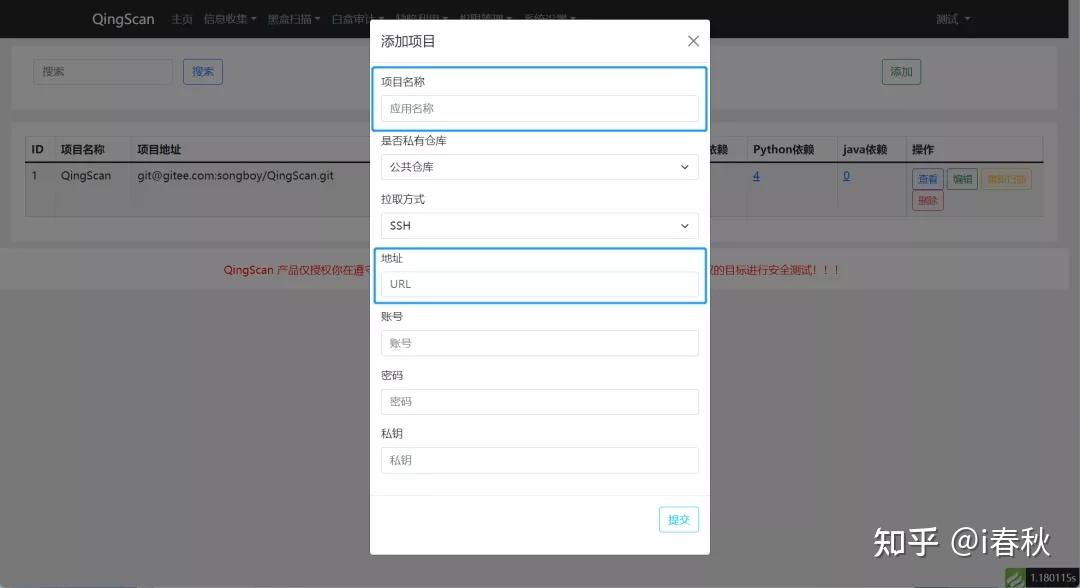The height and width of the screenshot is (588, 1080).
Task: Click the 提交 submit button
Action: point(678,519)
